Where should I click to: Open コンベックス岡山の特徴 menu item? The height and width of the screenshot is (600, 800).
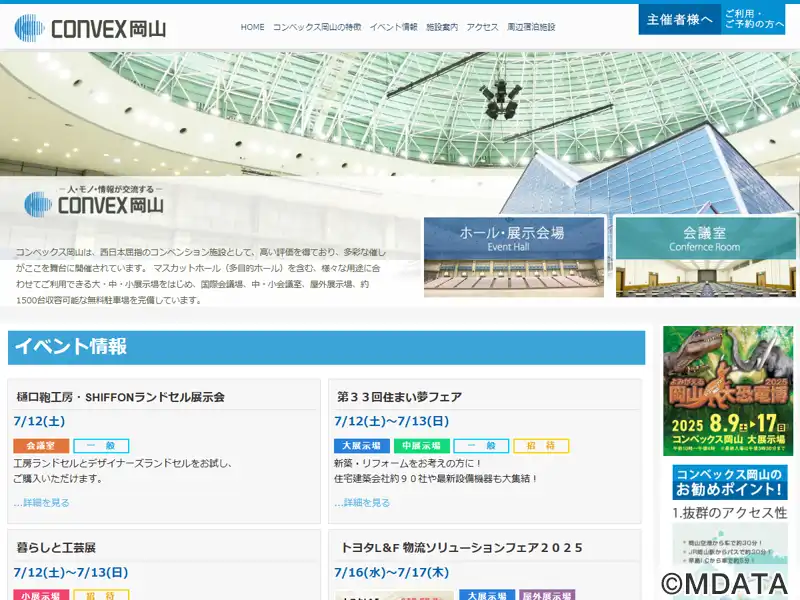point(317,27)
